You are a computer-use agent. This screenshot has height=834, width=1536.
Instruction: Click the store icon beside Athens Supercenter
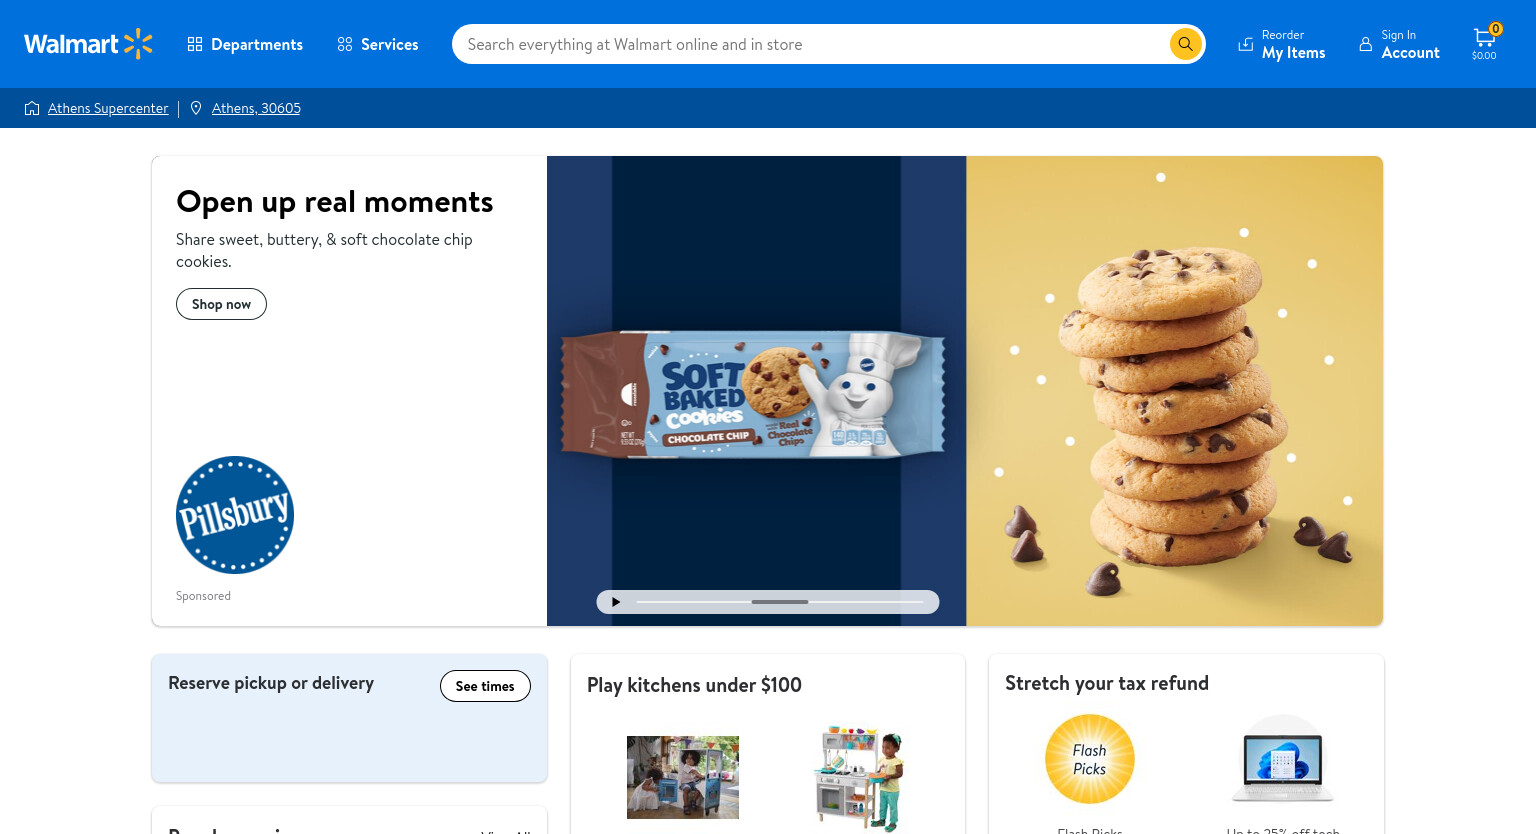32,108
